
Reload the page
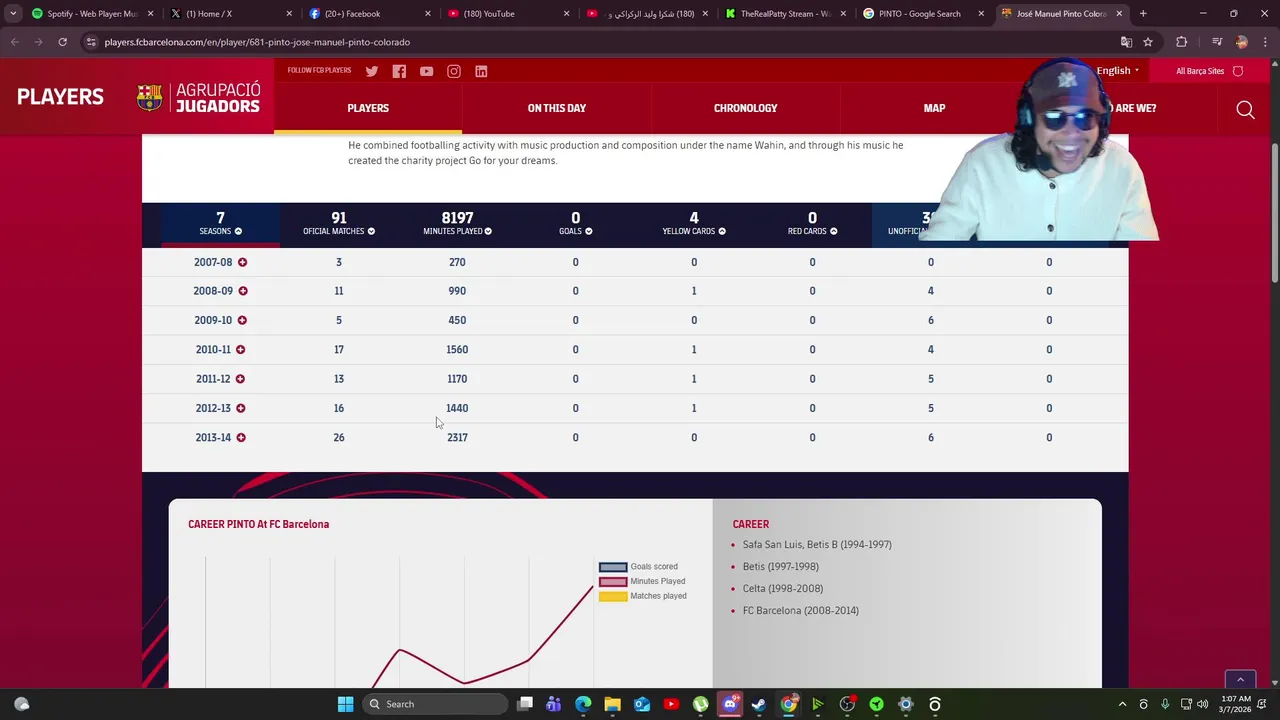[62, 42]
